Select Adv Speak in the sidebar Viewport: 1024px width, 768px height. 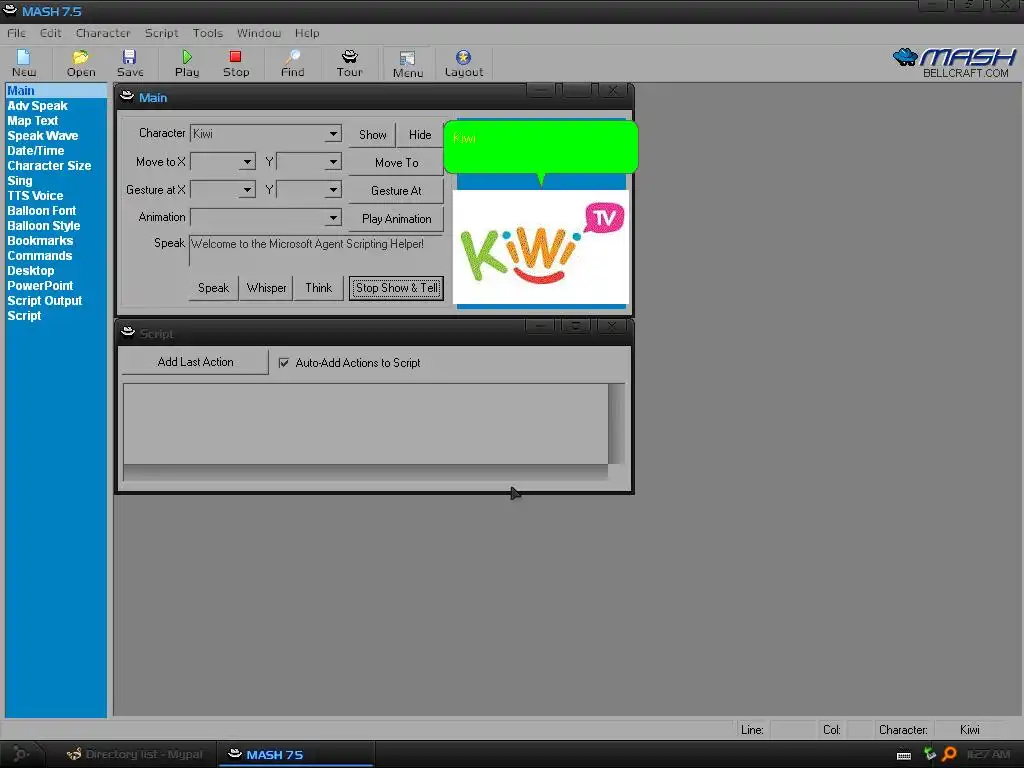pyautogui.click(x=37, y=106)
